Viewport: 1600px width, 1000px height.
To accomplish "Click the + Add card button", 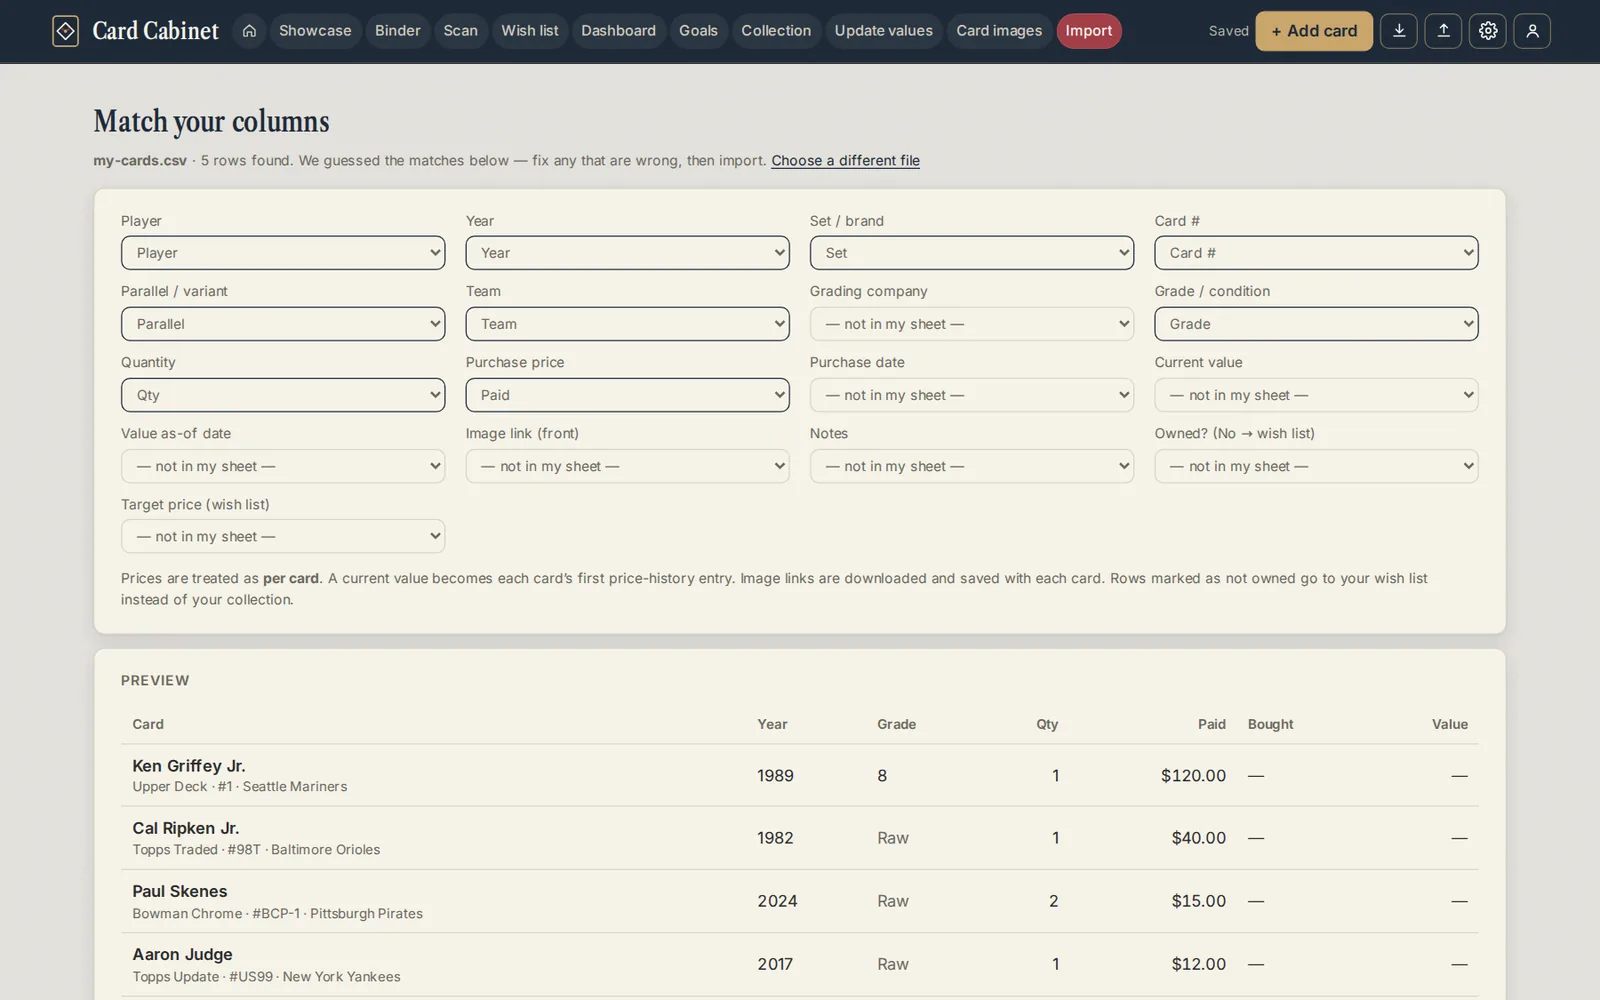I will 1314,31.
